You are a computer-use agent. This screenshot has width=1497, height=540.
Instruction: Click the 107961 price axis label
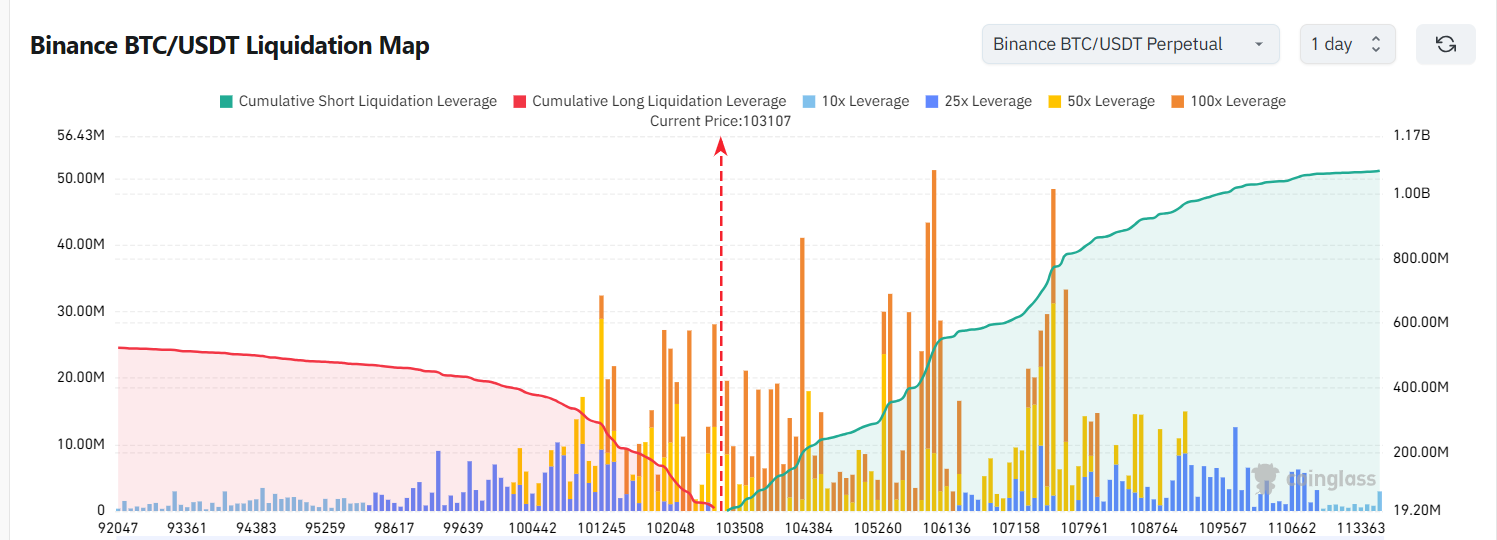coord(1084,527)
